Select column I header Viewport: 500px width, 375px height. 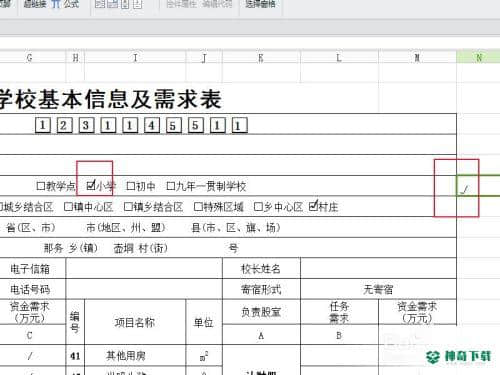(135, 58)
